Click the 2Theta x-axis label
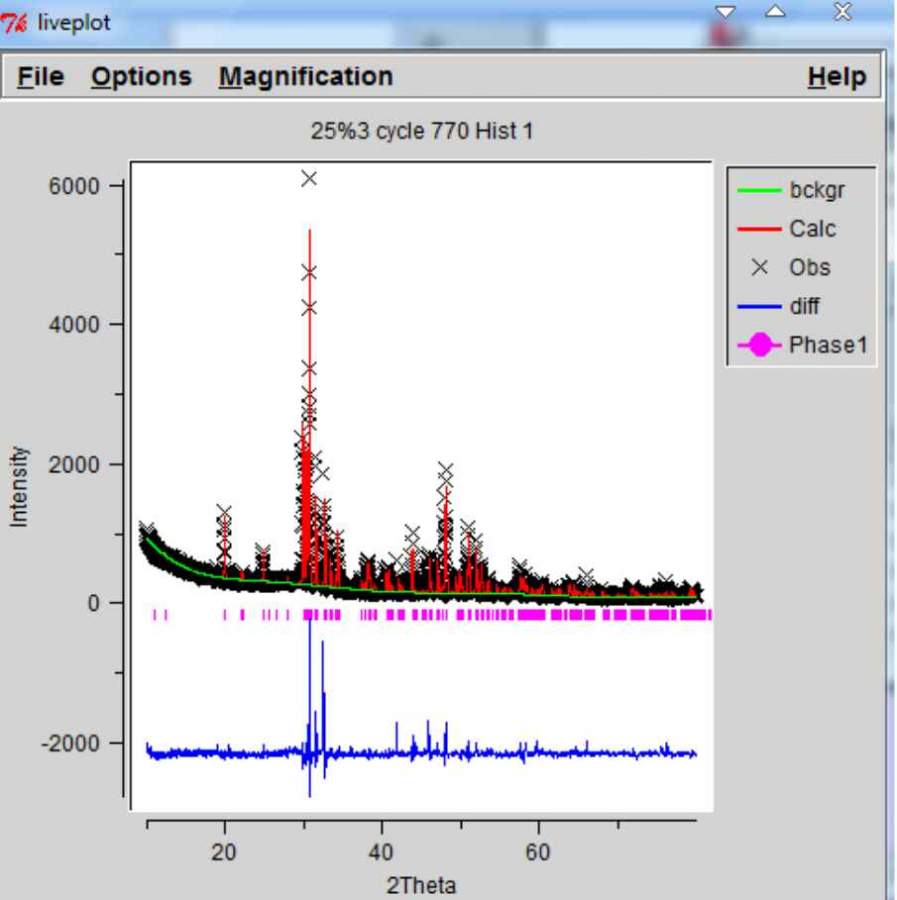Image resolution: width=897 pixels, height=900 pixels. [421, 884]
